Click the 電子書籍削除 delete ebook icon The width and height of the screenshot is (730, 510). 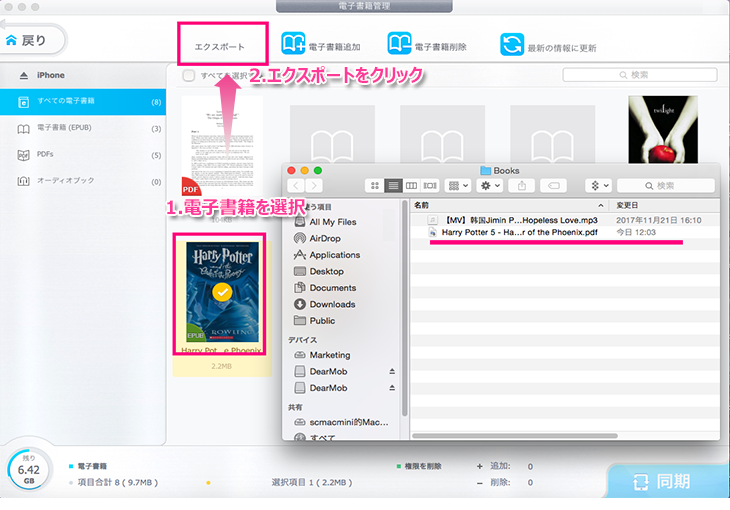pos(399,44)
